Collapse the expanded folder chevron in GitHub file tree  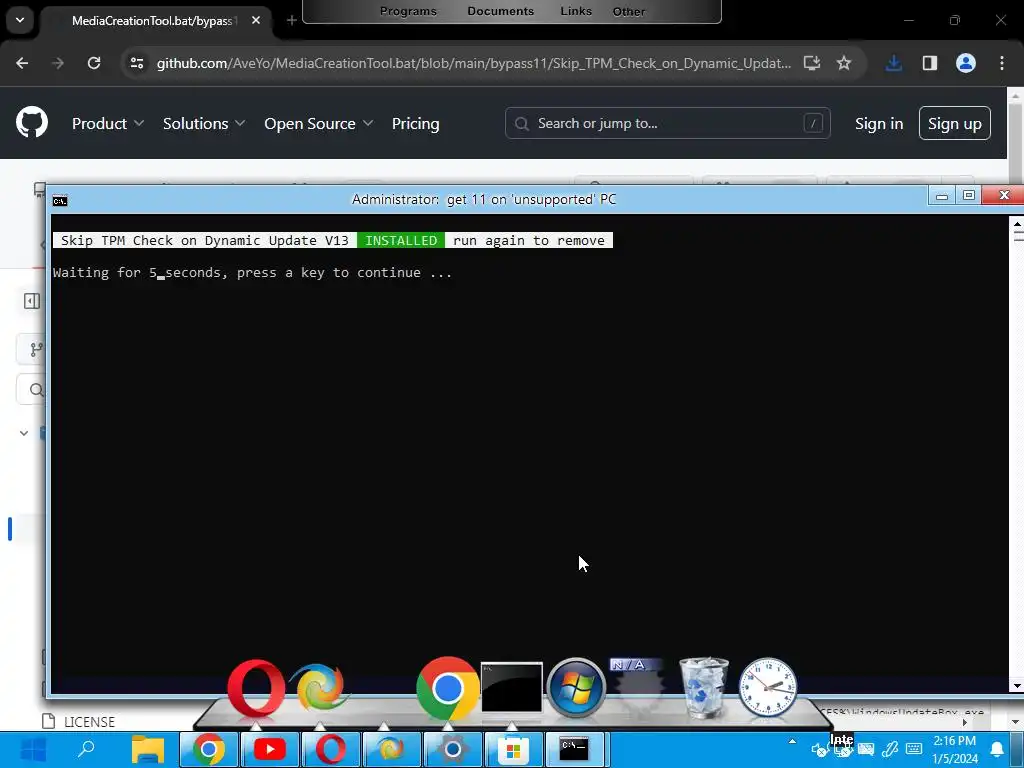click(24, 432)
